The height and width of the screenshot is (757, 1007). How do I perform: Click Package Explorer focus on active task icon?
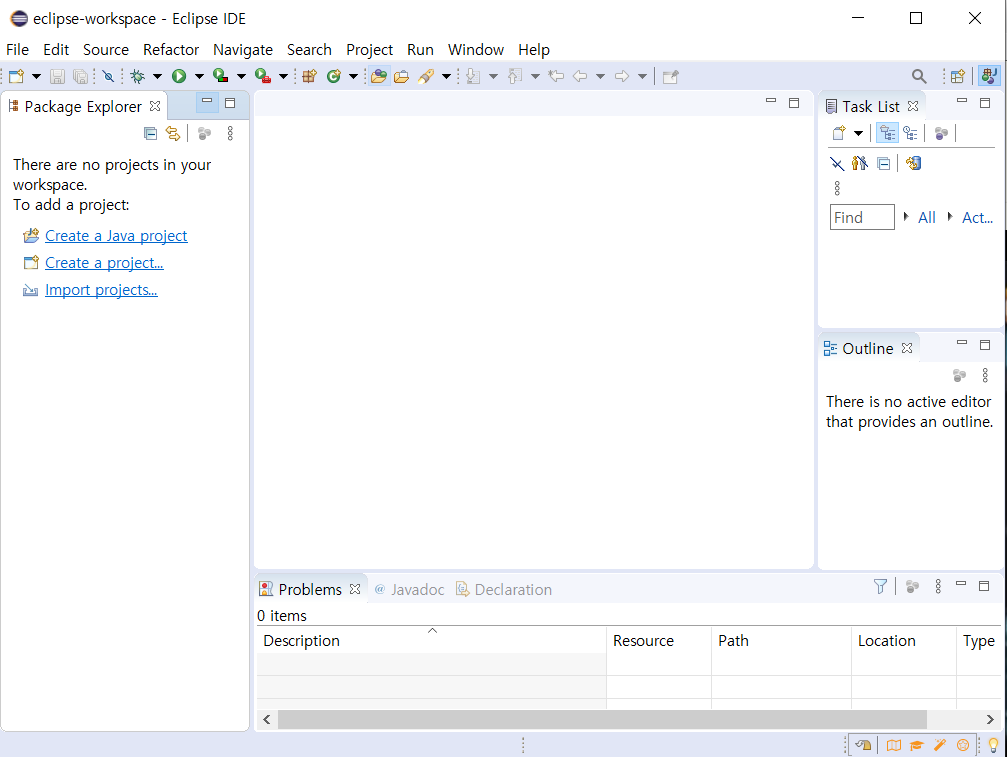[x=204, y=133]
